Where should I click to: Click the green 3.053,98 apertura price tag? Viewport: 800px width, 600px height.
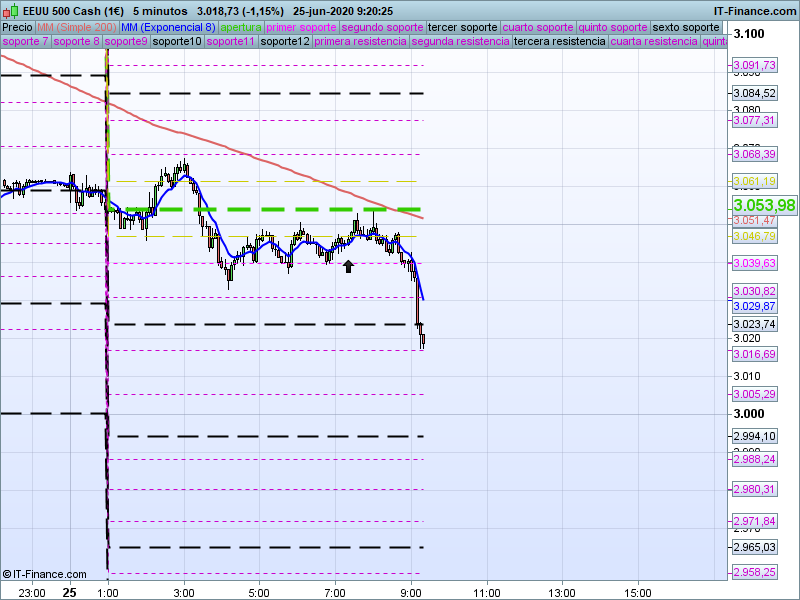point(764,205)
